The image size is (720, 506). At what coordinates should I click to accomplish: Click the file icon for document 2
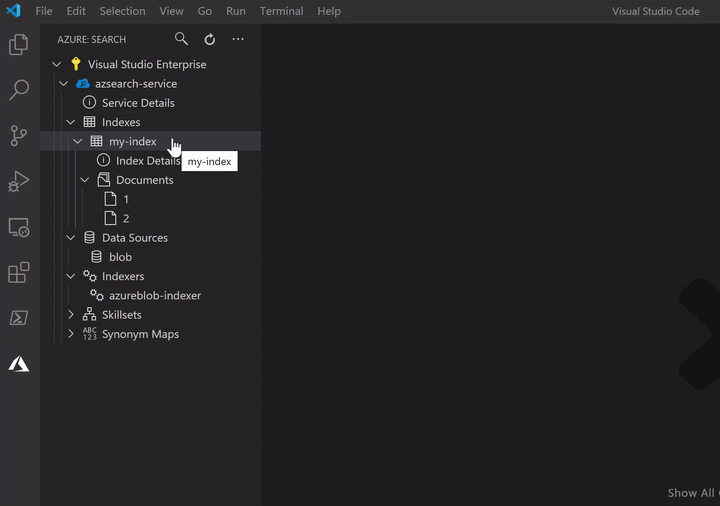click(x=110, y=218)
